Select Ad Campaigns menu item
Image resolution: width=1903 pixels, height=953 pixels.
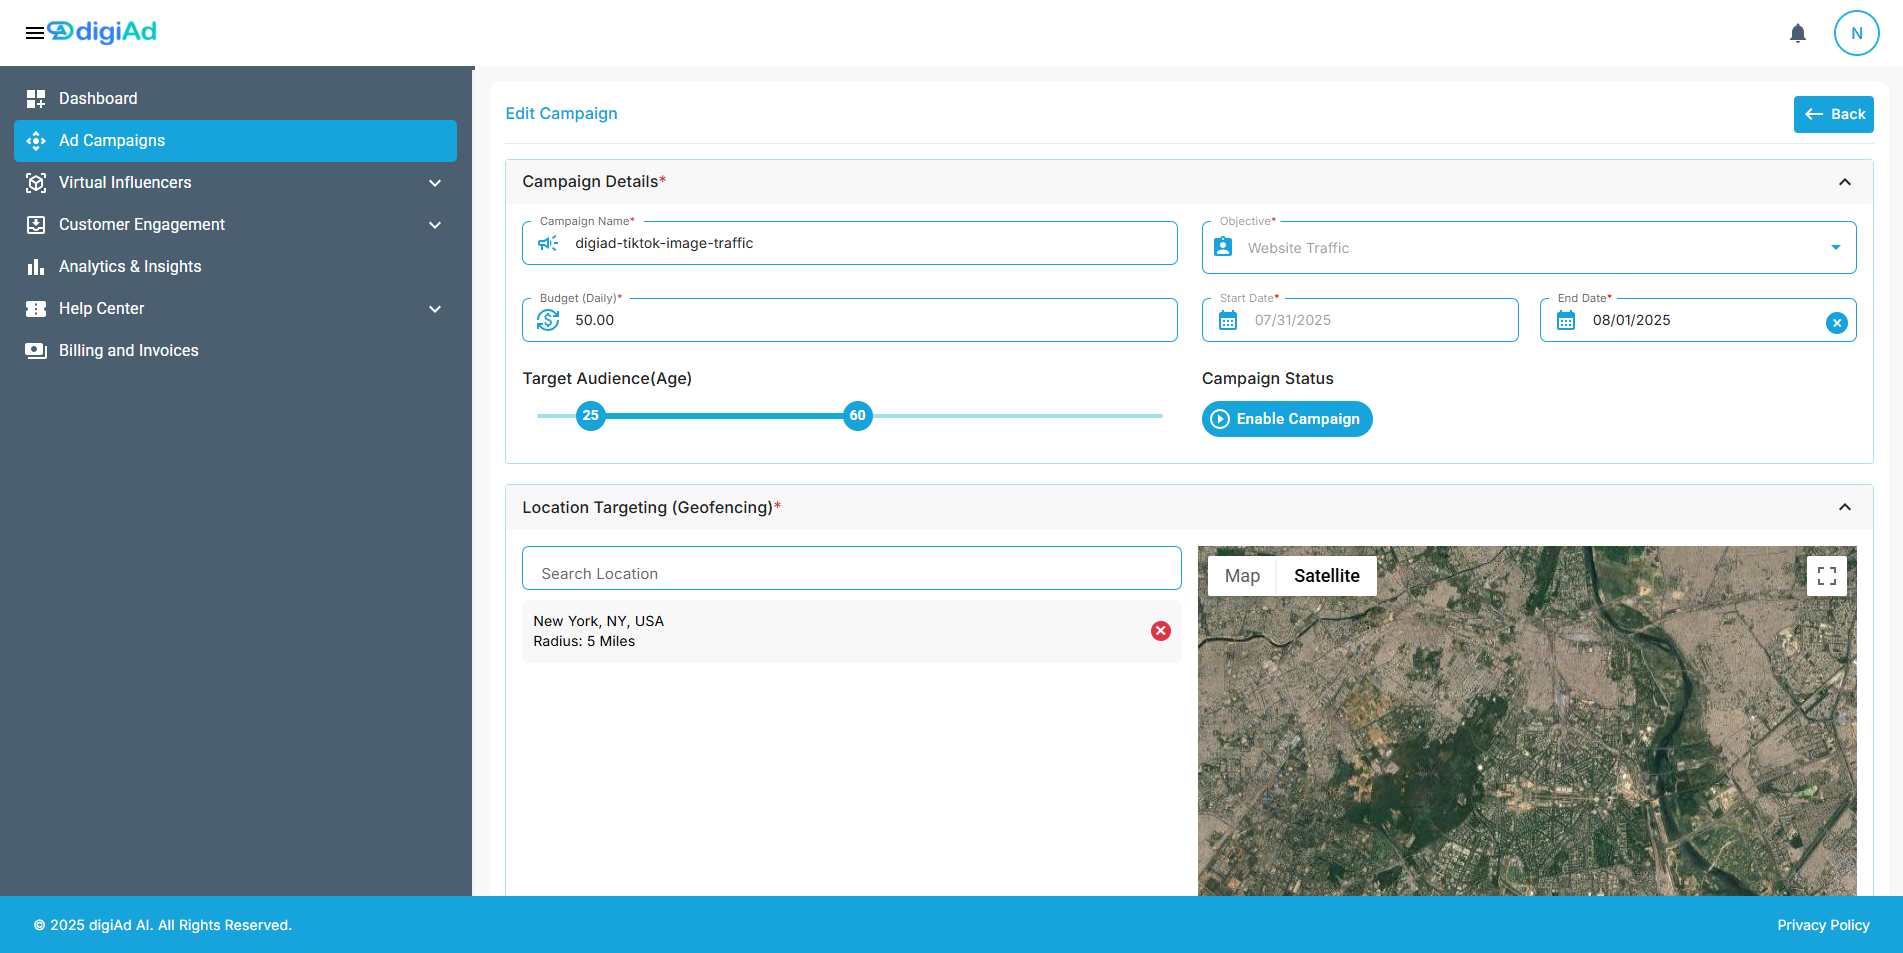[x=236, y=141]
